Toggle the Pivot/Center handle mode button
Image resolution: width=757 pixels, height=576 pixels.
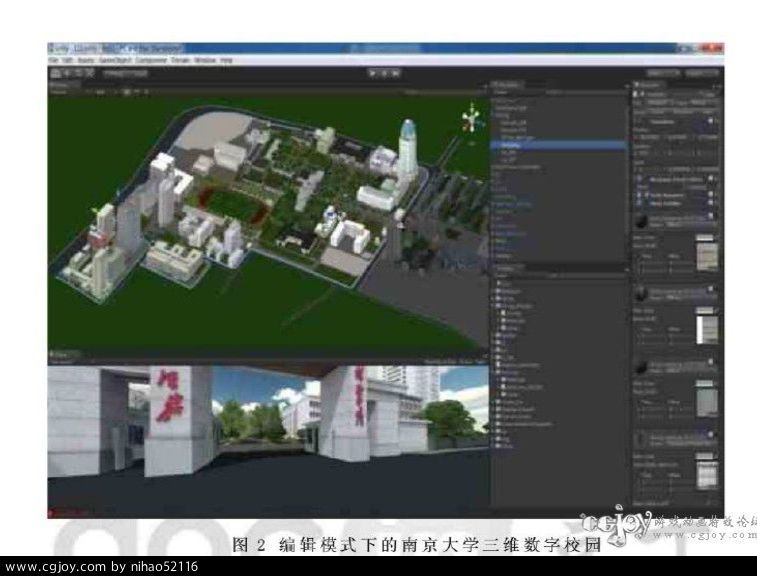coord(114,73)
